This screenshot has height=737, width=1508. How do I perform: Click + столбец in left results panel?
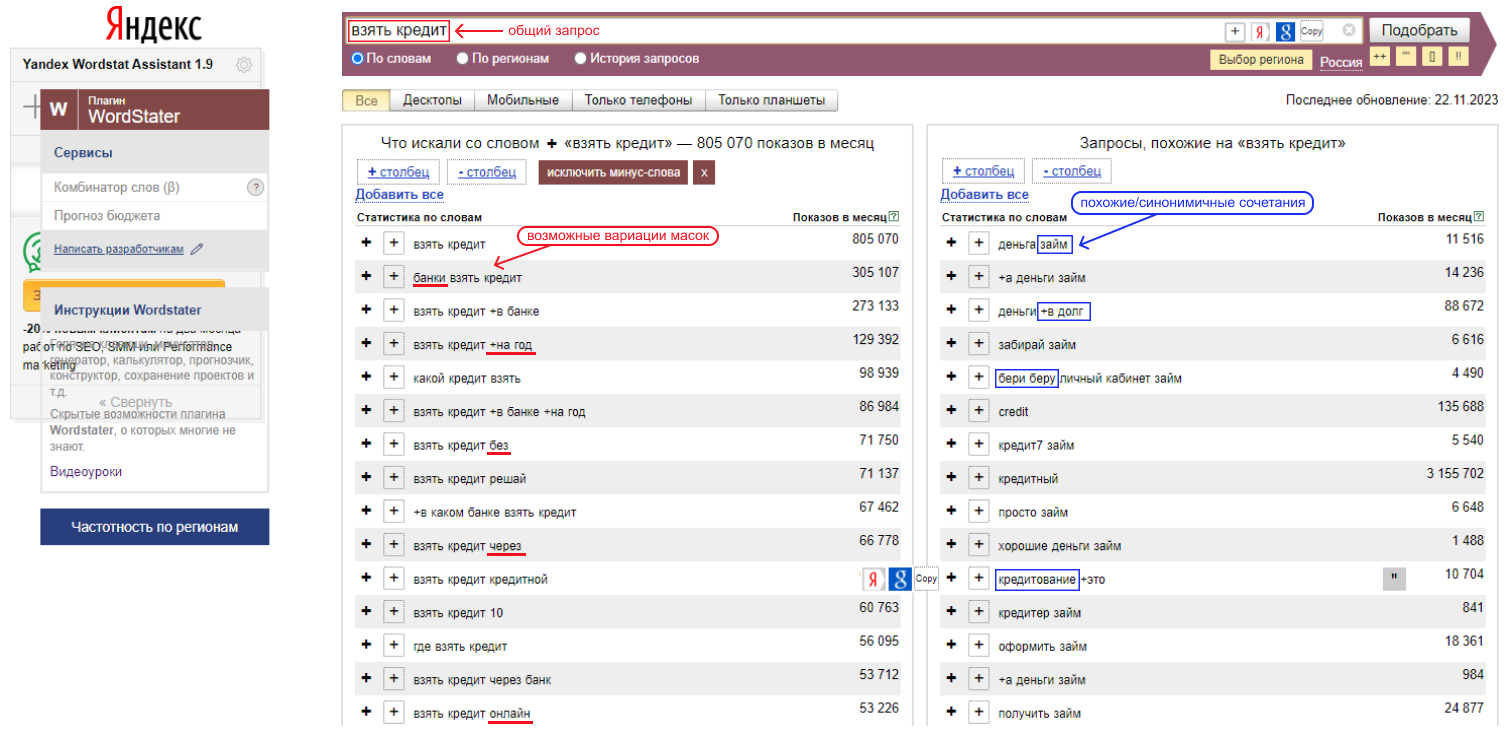point(398,172)
